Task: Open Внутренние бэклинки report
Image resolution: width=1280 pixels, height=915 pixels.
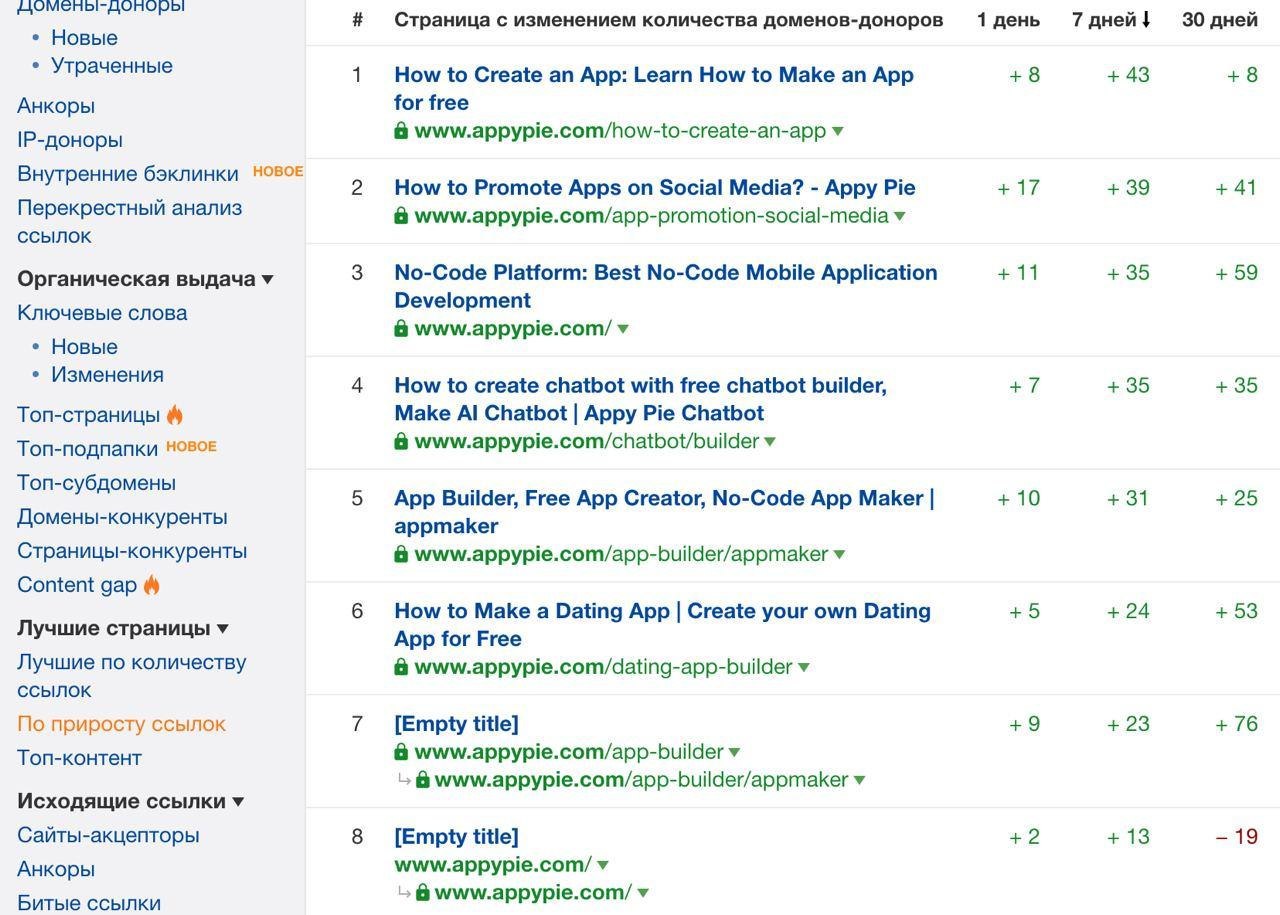Action: click(x=128, y=173)
